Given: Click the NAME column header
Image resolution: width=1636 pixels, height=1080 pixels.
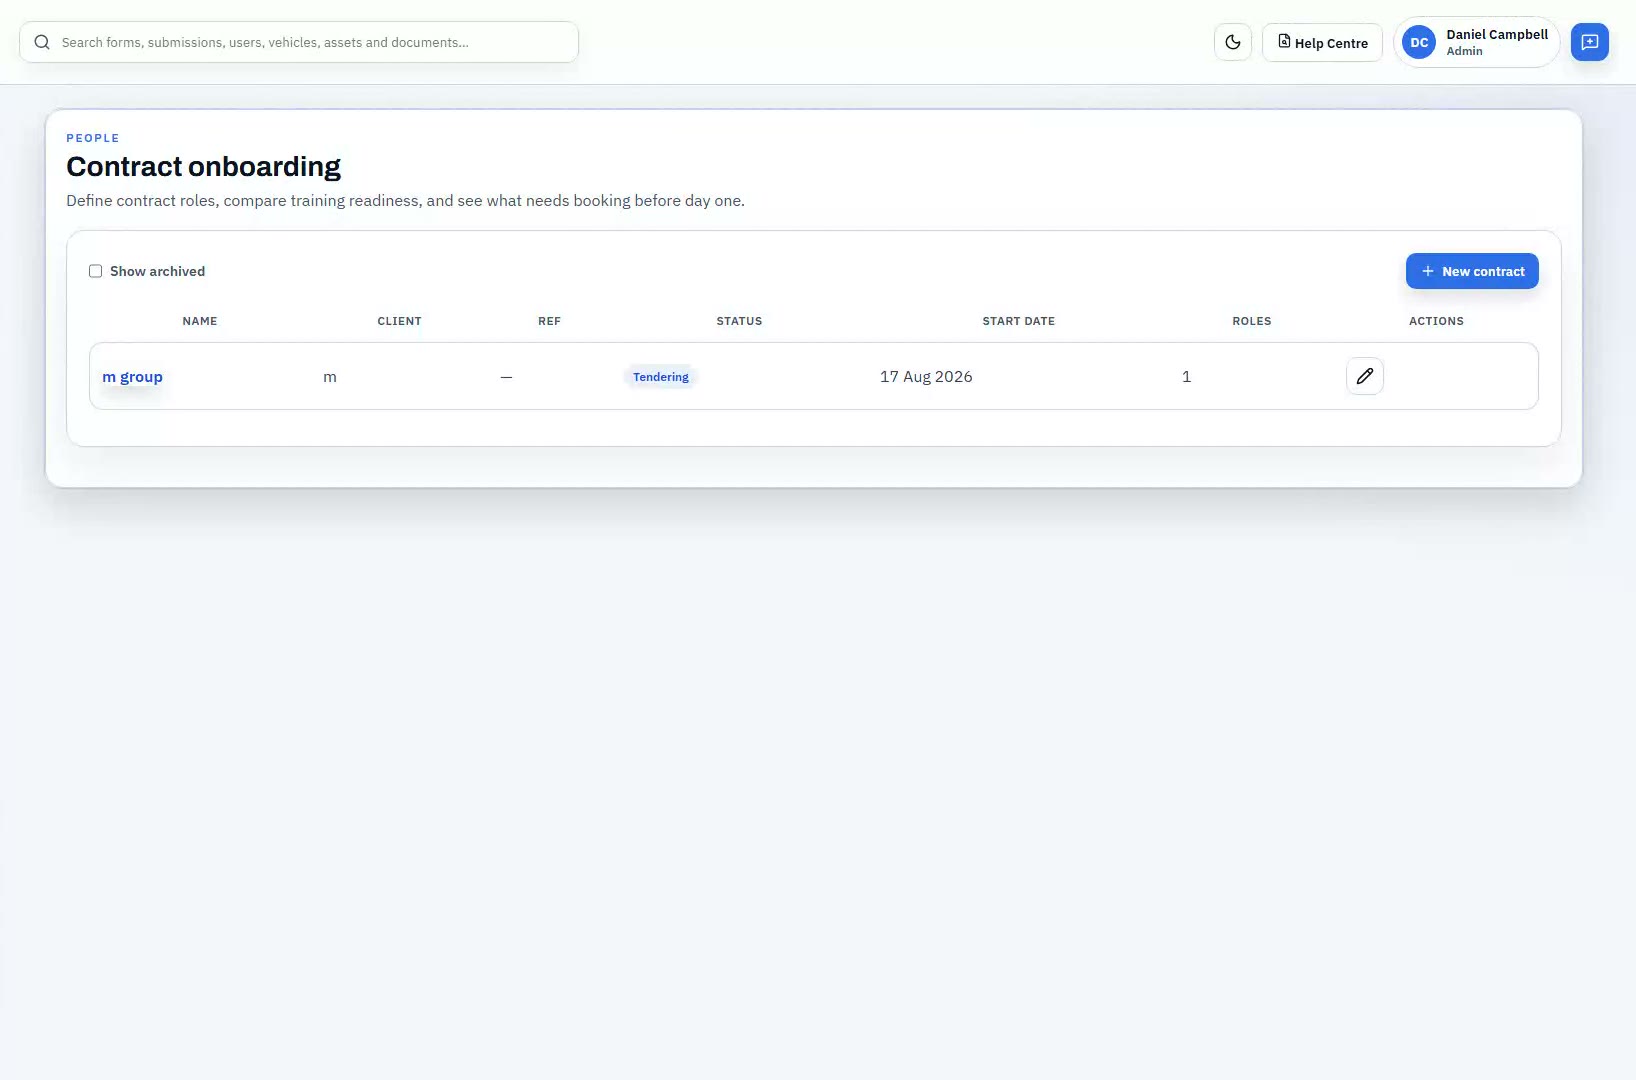Looking at the screenshot, I should [x=200, y=321].
